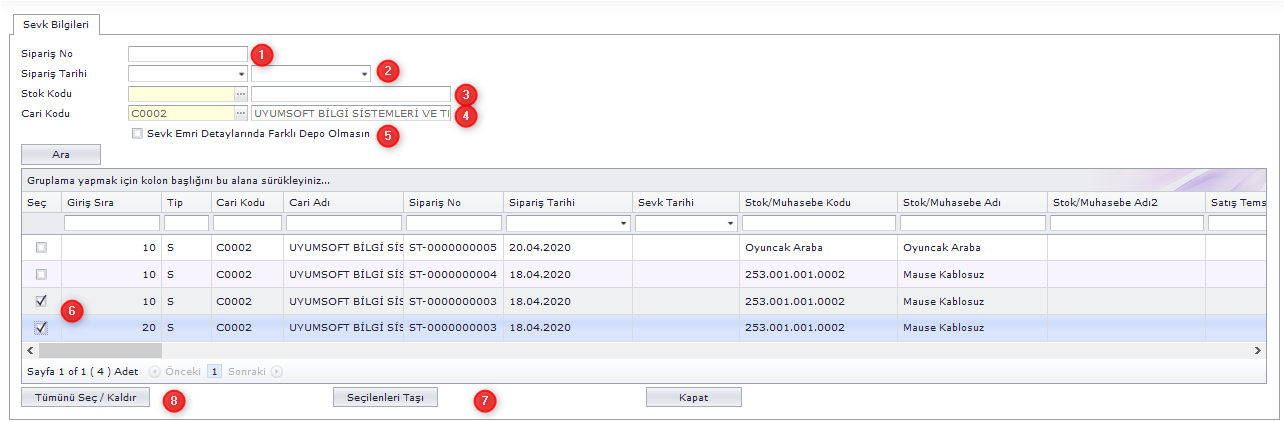The height and width of the screenshot is (422, 1284).
Task: Click the horizontal scrollbar left arrow
Action: click(30, 351)
